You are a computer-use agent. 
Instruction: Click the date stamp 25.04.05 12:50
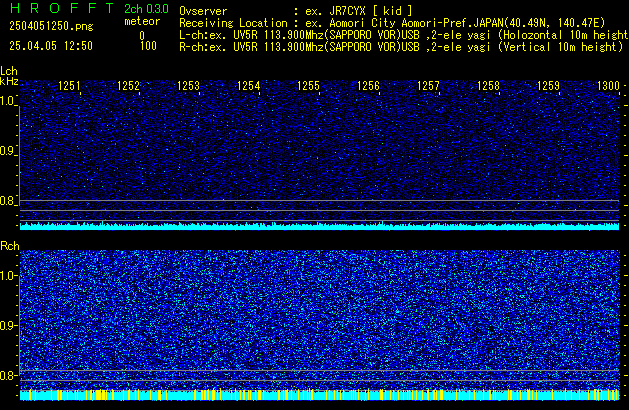point(51,46)
